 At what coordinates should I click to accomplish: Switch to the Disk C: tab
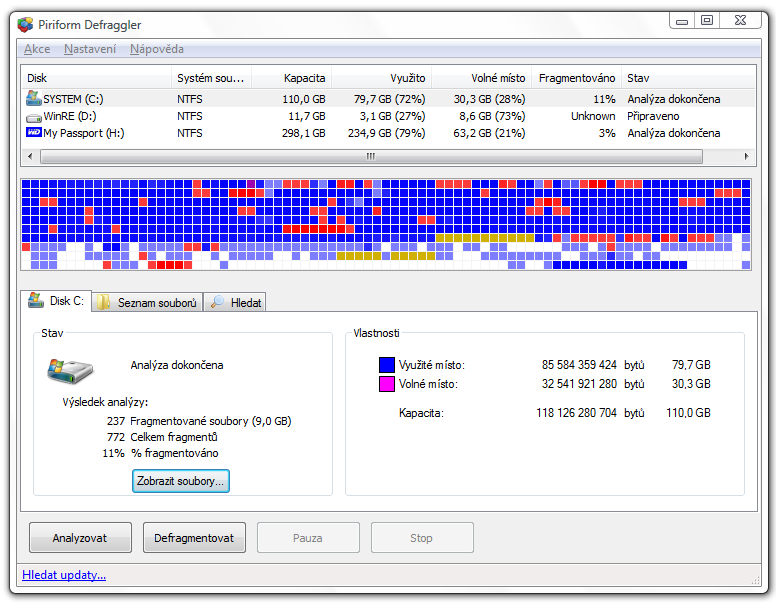[56, 301]
